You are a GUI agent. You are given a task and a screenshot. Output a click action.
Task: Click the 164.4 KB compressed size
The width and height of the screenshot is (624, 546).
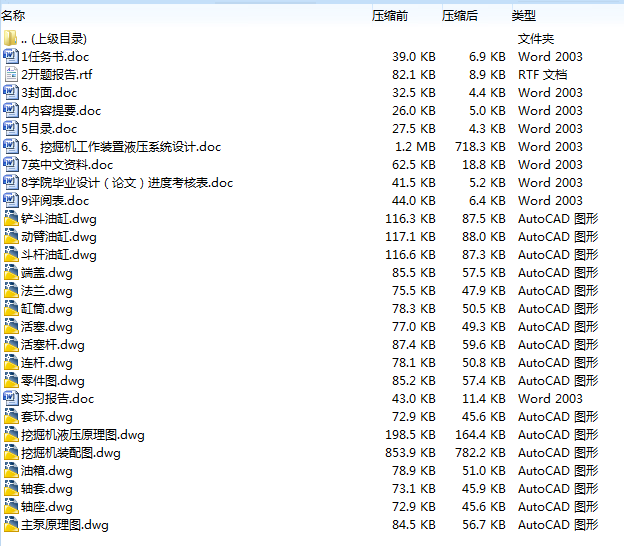[480, 435]
